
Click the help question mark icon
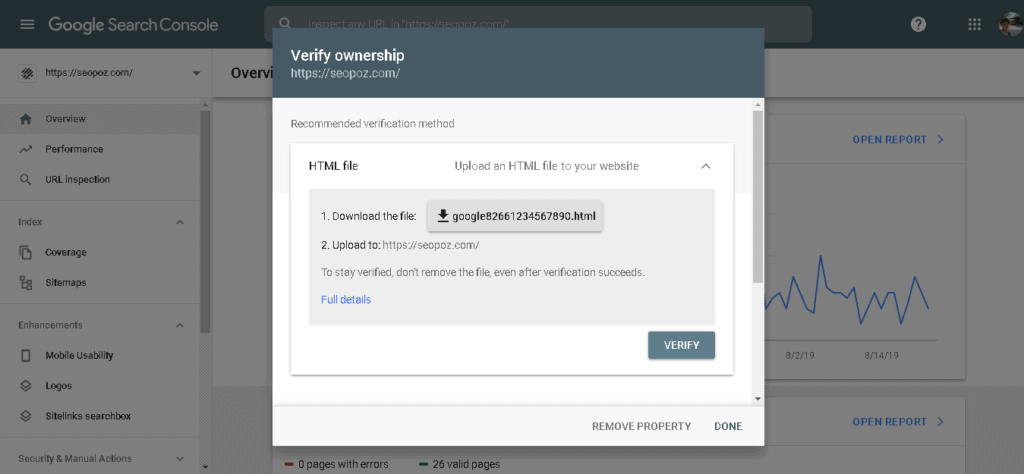918,25
